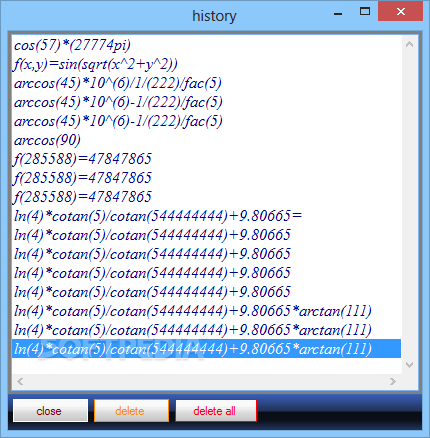Close the history window with red X
430x438 pixels.
click(400, 12)
